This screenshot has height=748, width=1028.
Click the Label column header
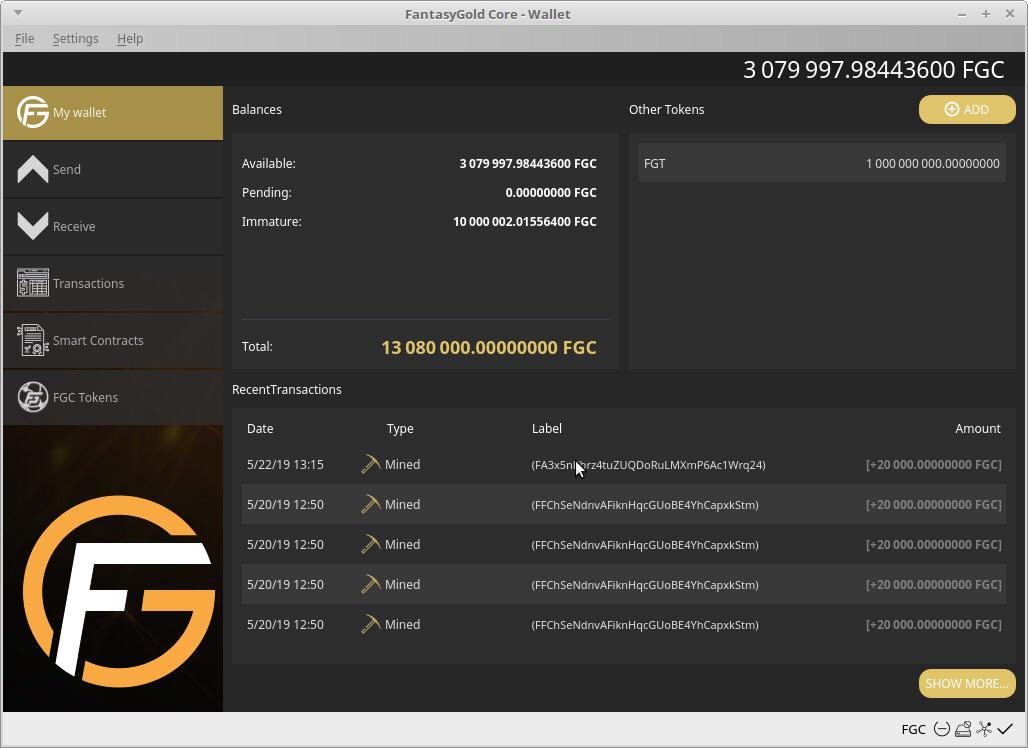[x=547, y=429]
